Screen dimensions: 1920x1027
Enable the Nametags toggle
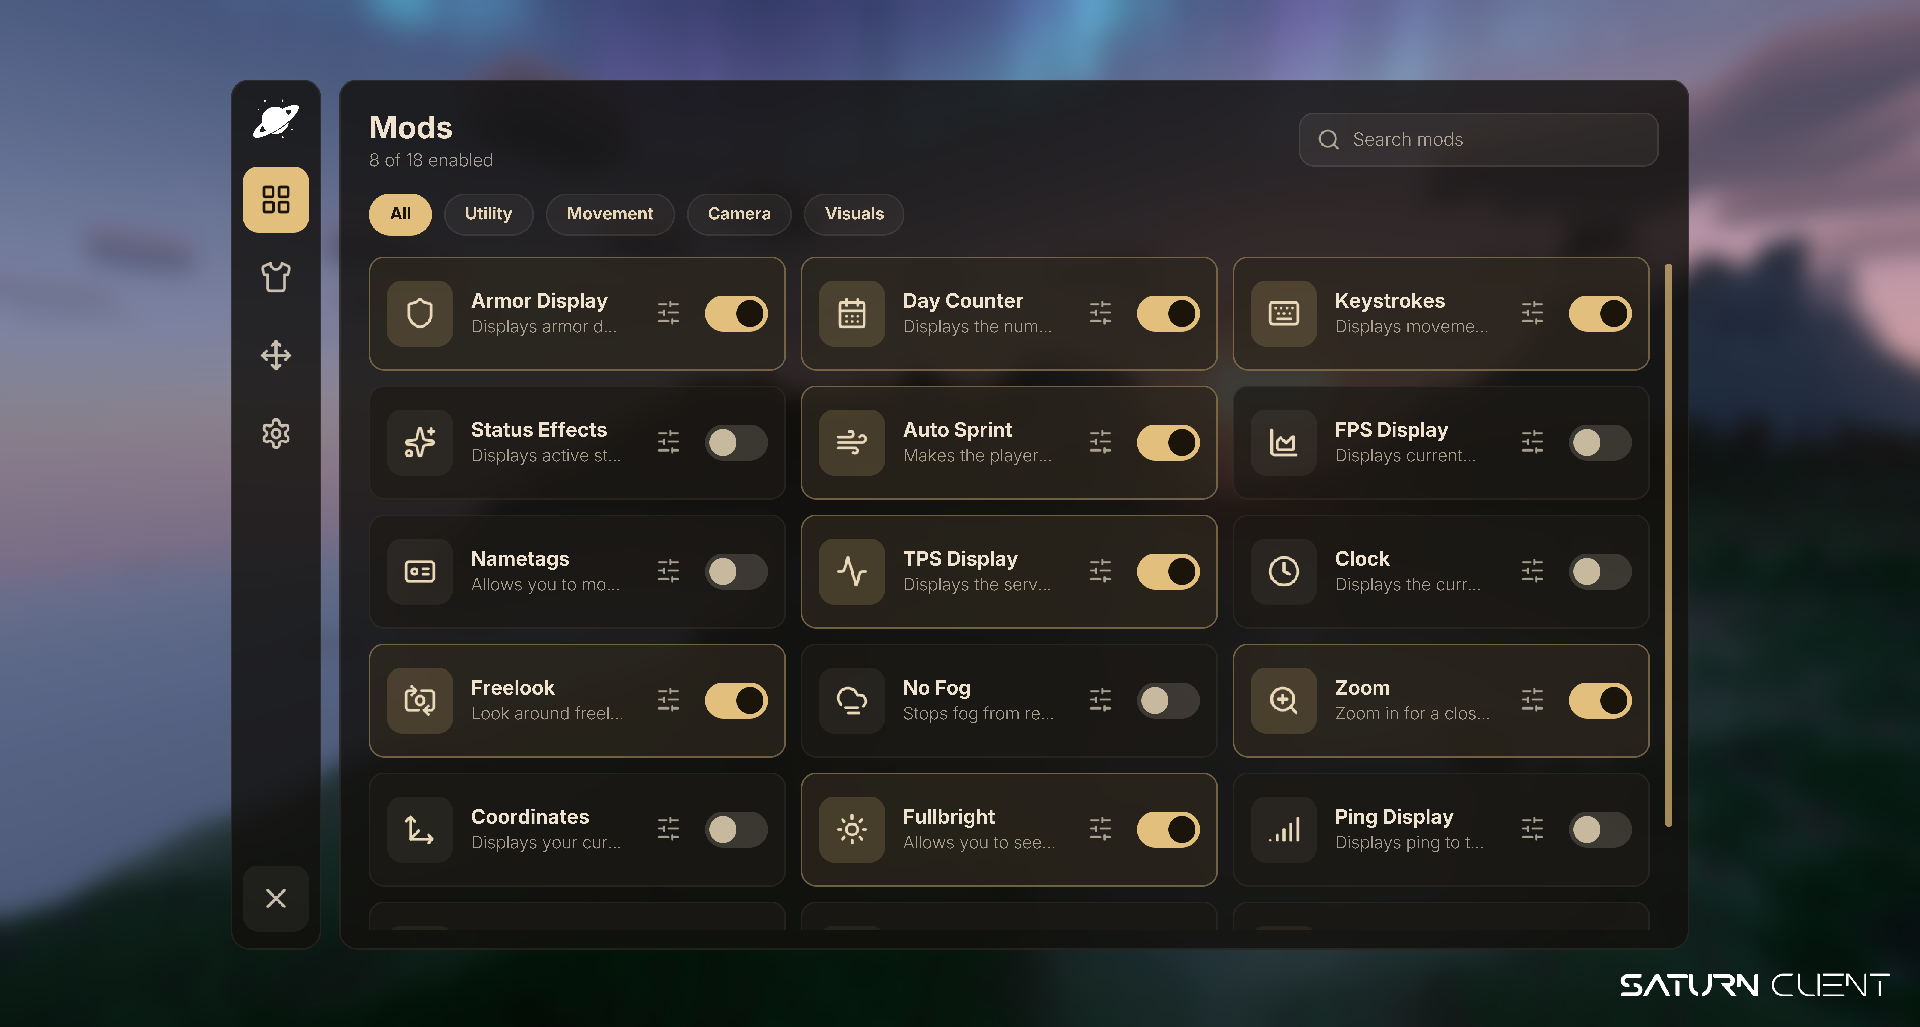(736, 572)
